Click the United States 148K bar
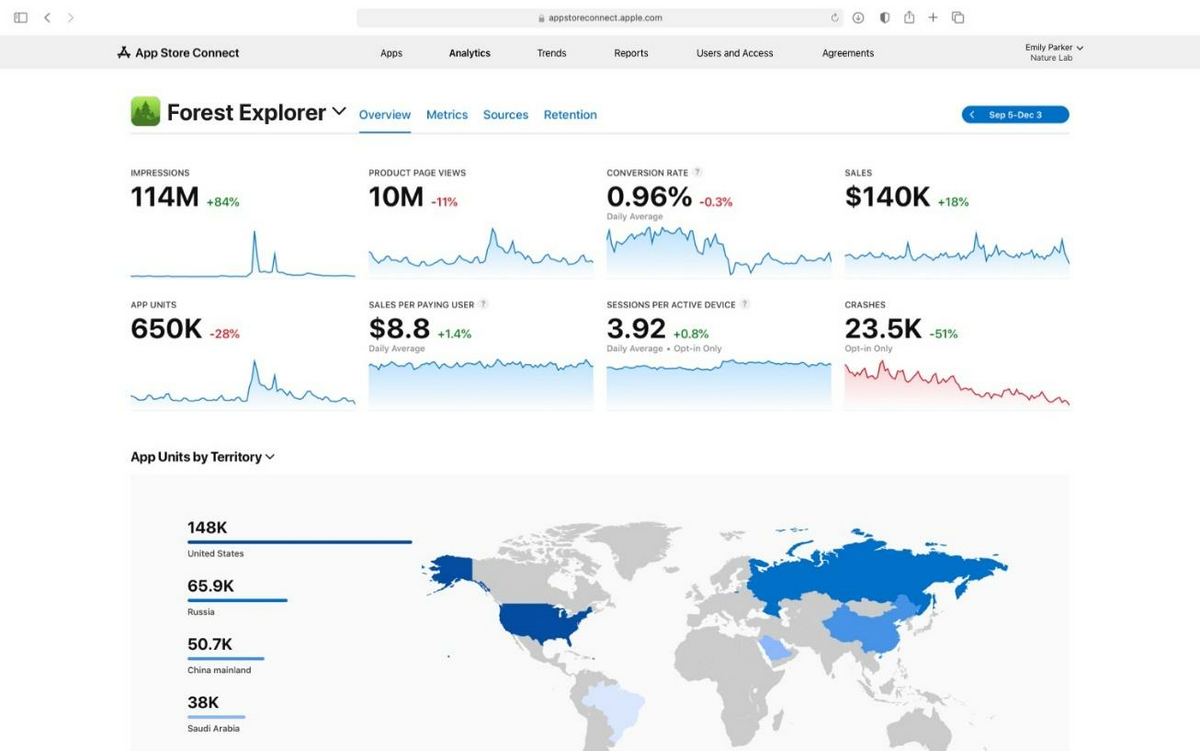The image size is (1200, 751). point(299,542)
